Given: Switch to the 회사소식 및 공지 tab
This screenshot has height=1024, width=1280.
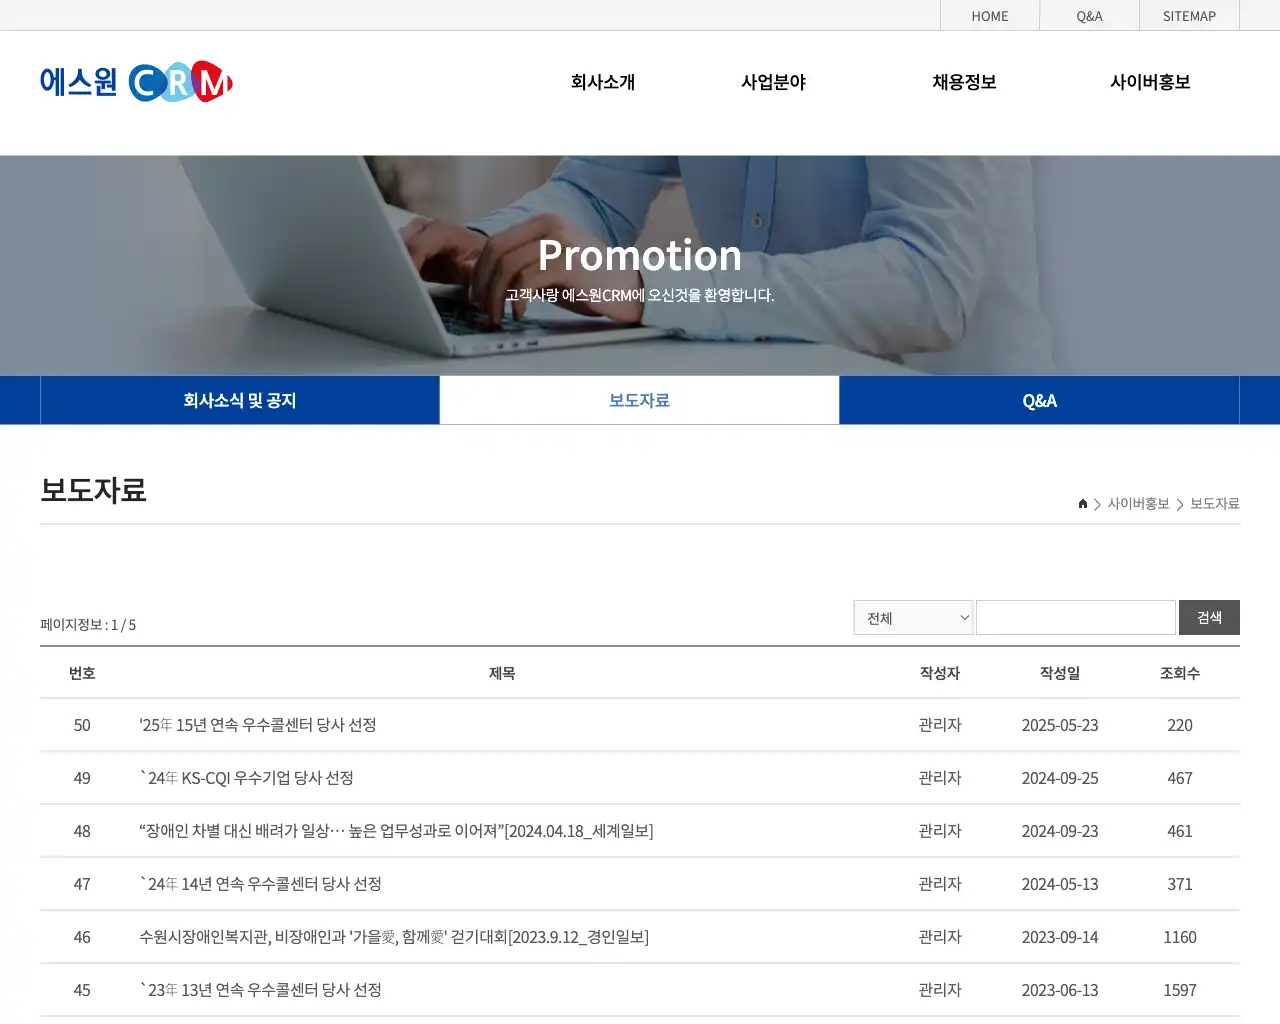Looking at the screenshot, I should (239, 400).
